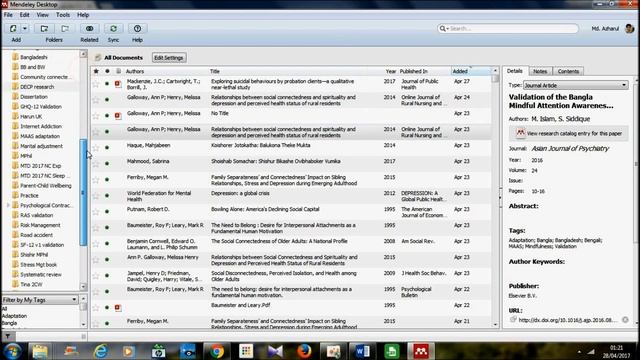This screenshot has width=640, height=360.
Task: Toggle favorite star for Mackenzie row
Action: click(96, 84)
